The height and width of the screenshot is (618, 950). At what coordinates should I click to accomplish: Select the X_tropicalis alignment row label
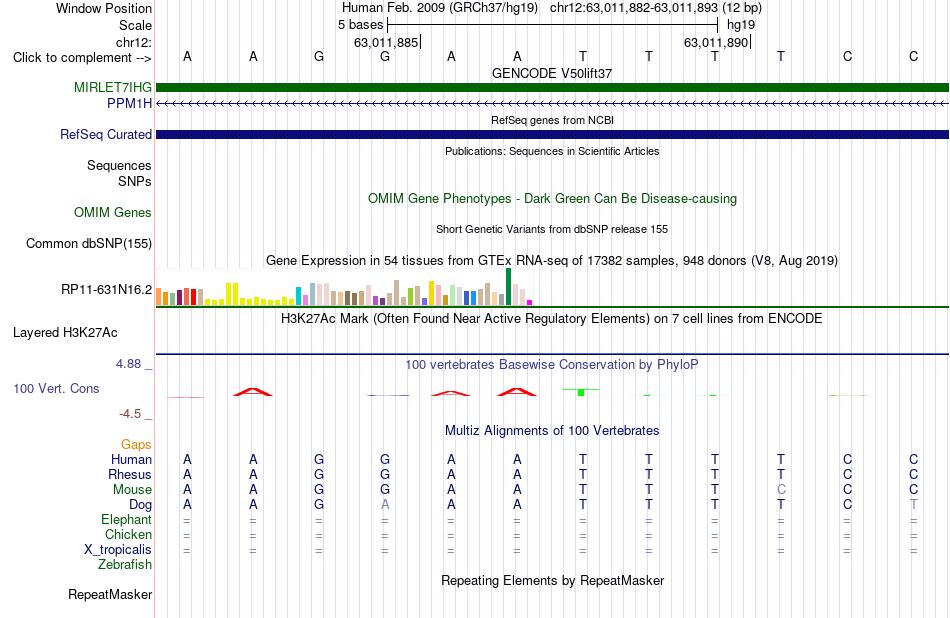click(118, 550)
